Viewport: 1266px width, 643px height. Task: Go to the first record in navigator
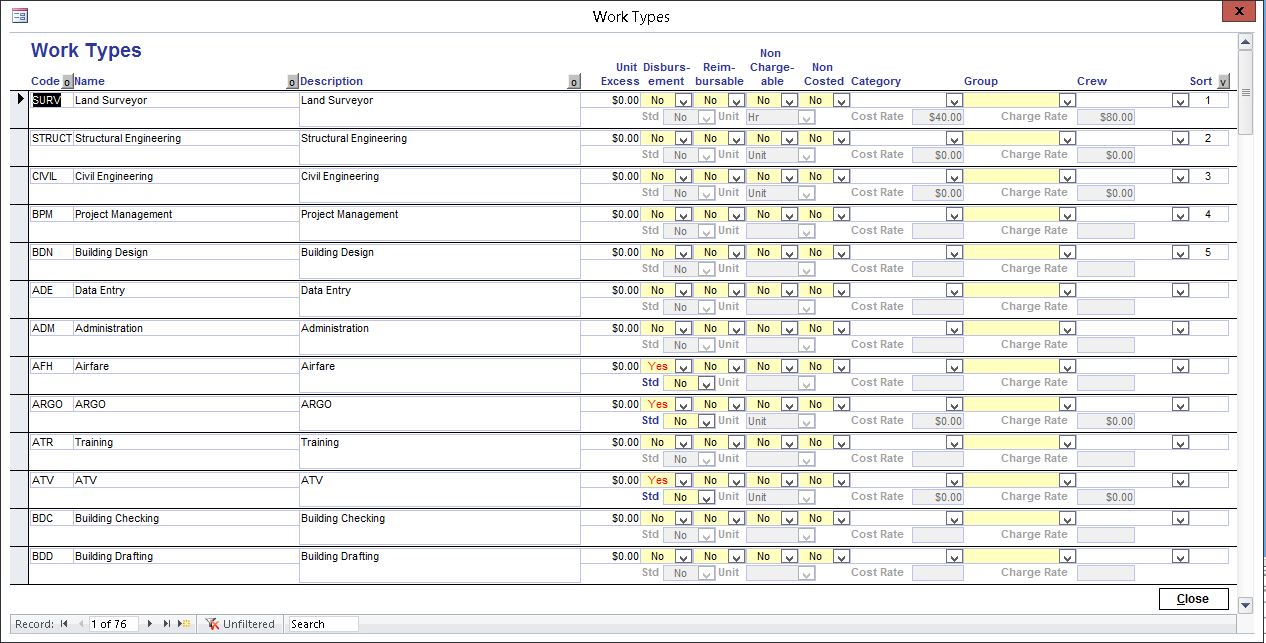click(x=64, y=624)
